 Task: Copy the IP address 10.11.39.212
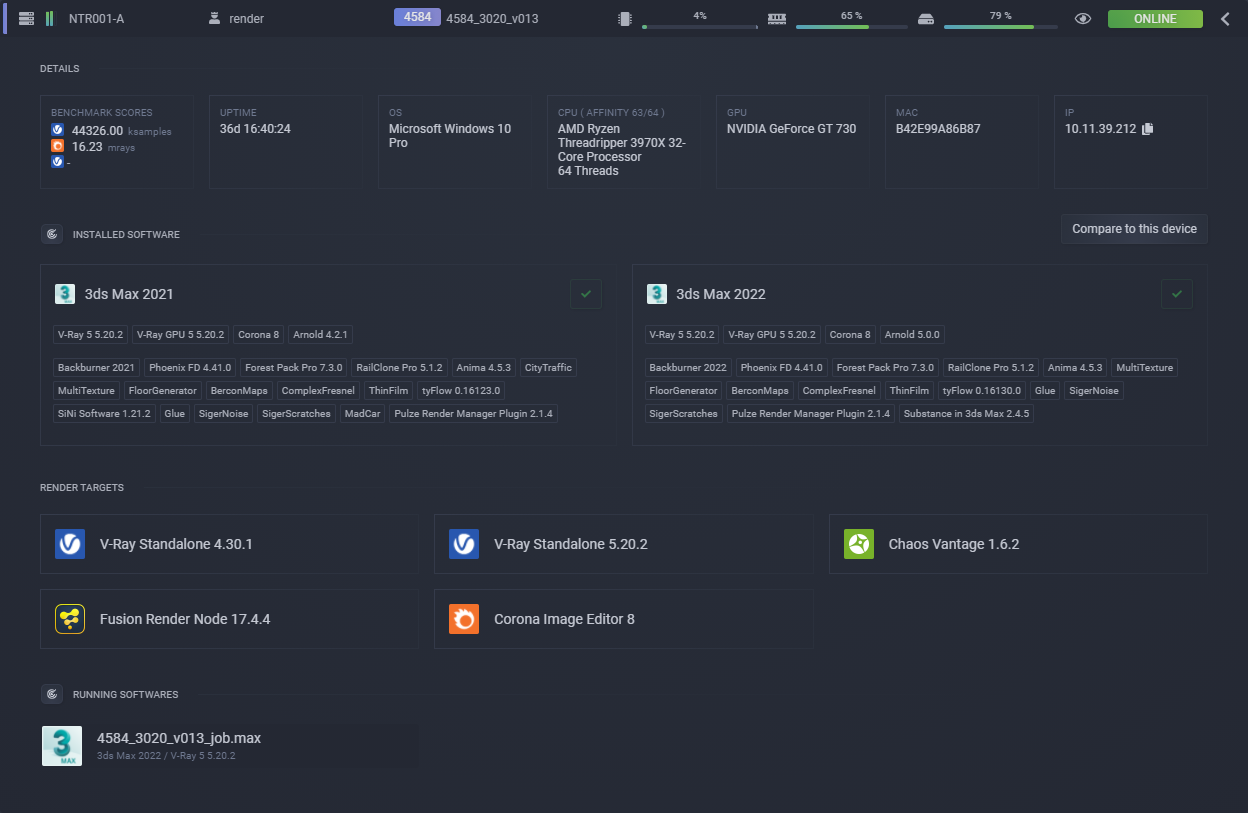coord(1147,129)
